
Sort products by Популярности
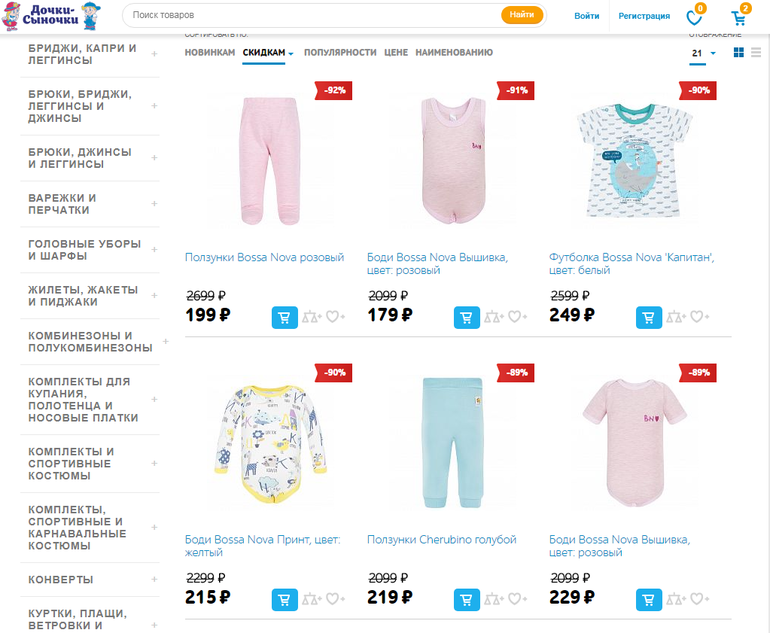coord(340,53)
